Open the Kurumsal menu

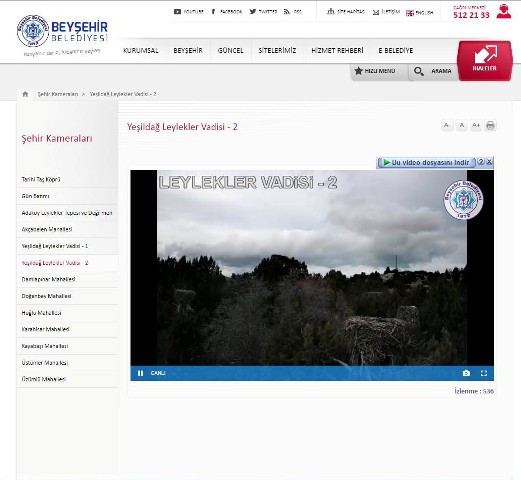click(141, 50)
